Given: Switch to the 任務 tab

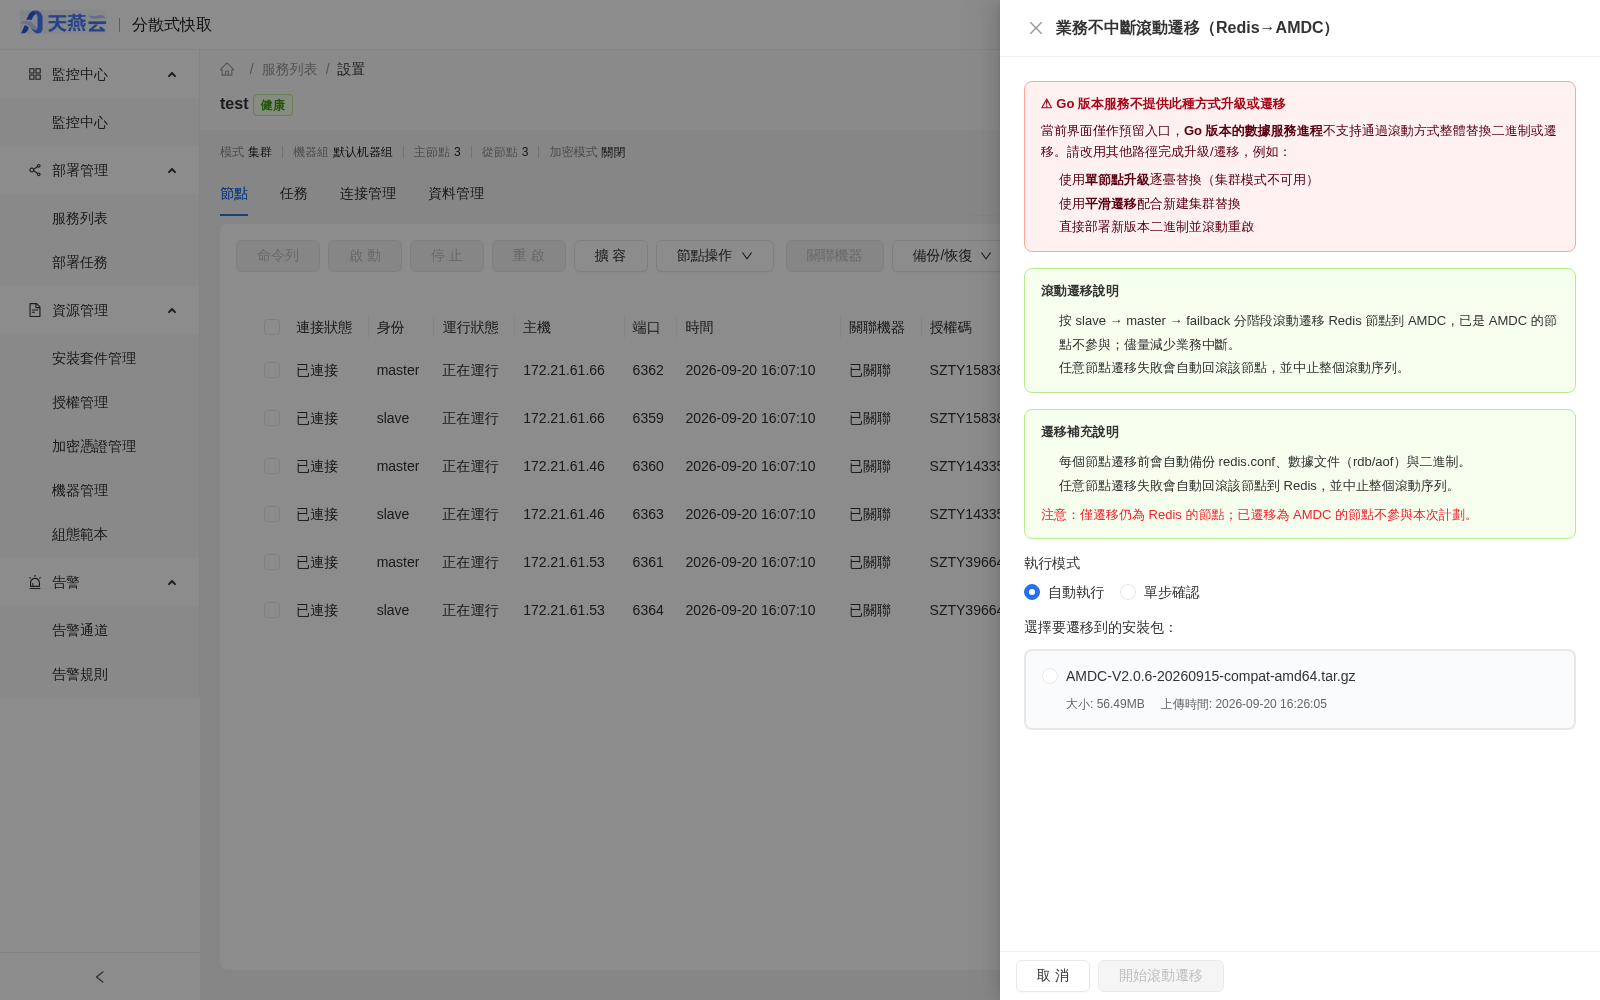Looking at the screenshot, I should coord(294,193).
